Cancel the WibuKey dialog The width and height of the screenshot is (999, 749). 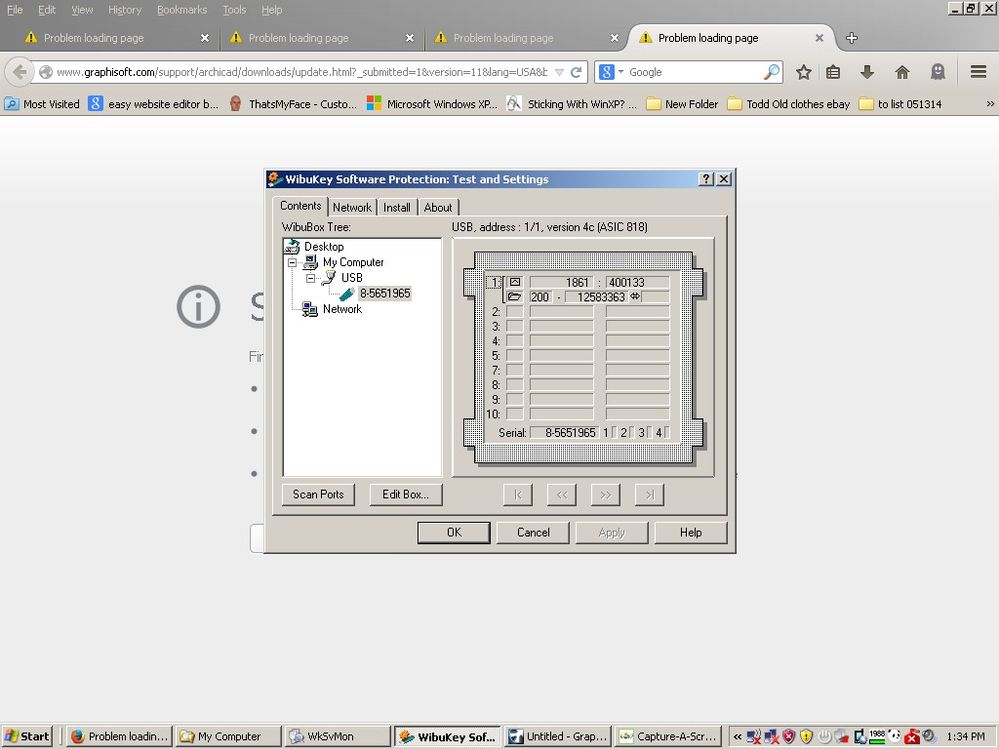(x=533, y=532)
